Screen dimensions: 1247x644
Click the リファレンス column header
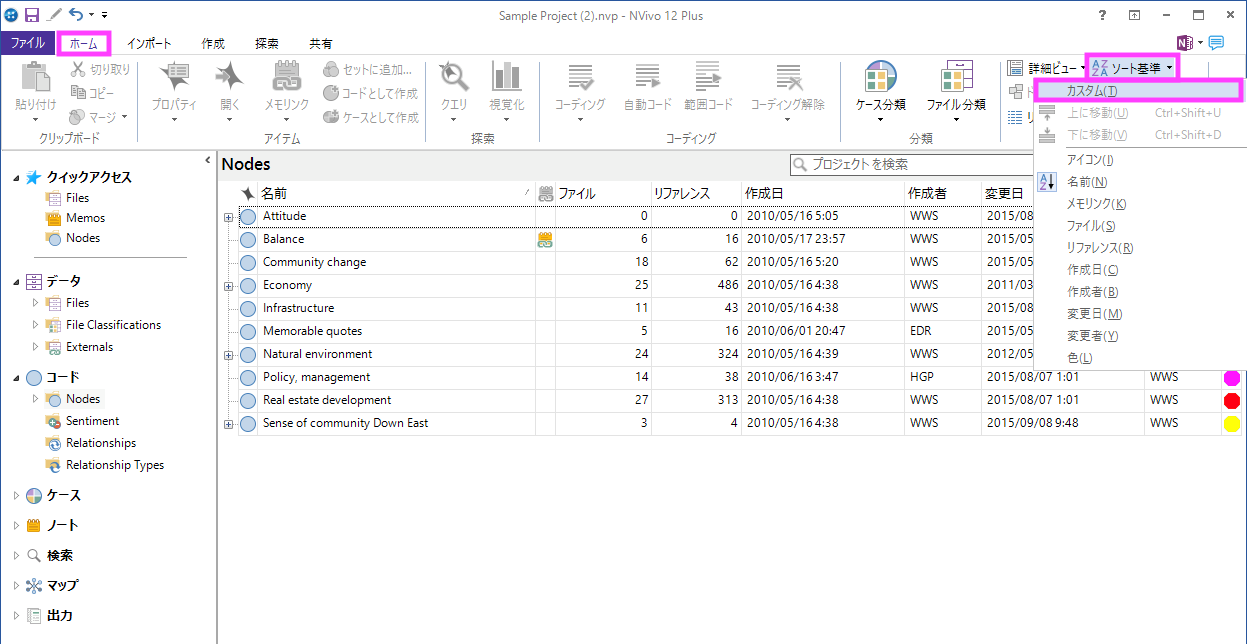tap(682, 194)
